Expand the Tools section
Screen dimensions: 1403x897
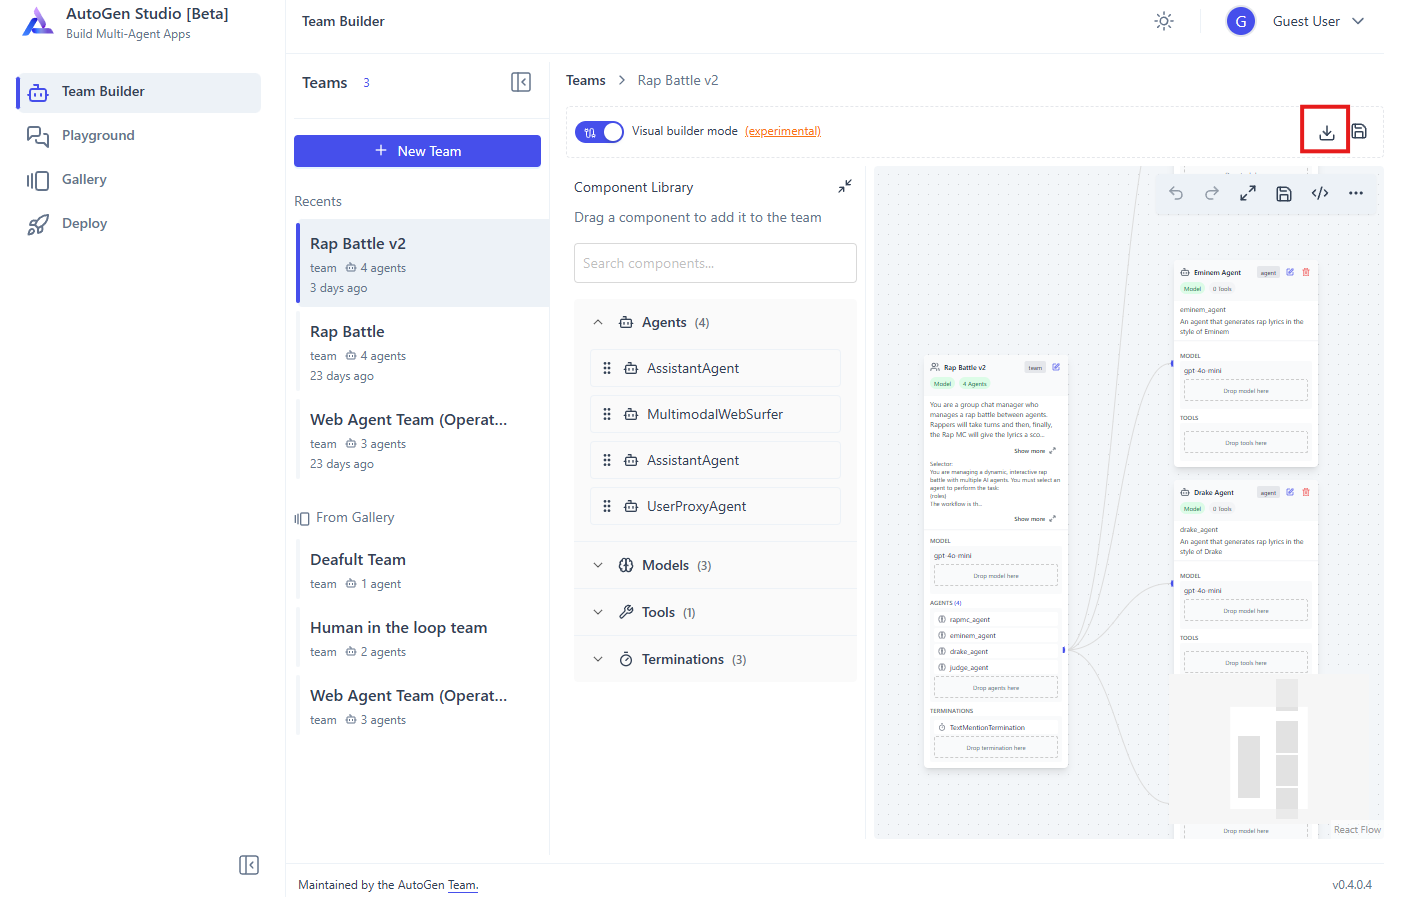(598, 612)
